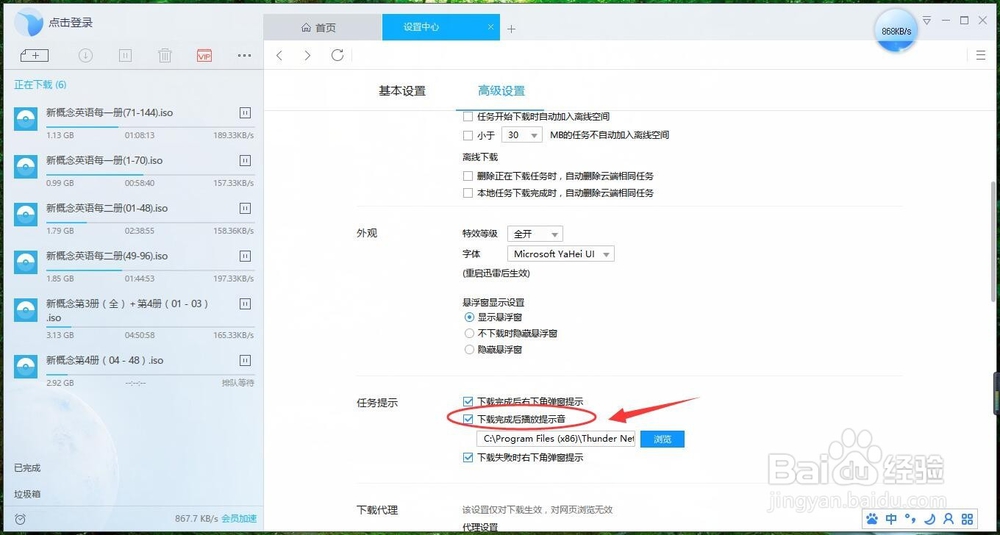Click progress bar of 新概念英语每一册(1-70).iso
This screenshot has height=535, width=1000.
pyautogui.click(x=151, y=175)
